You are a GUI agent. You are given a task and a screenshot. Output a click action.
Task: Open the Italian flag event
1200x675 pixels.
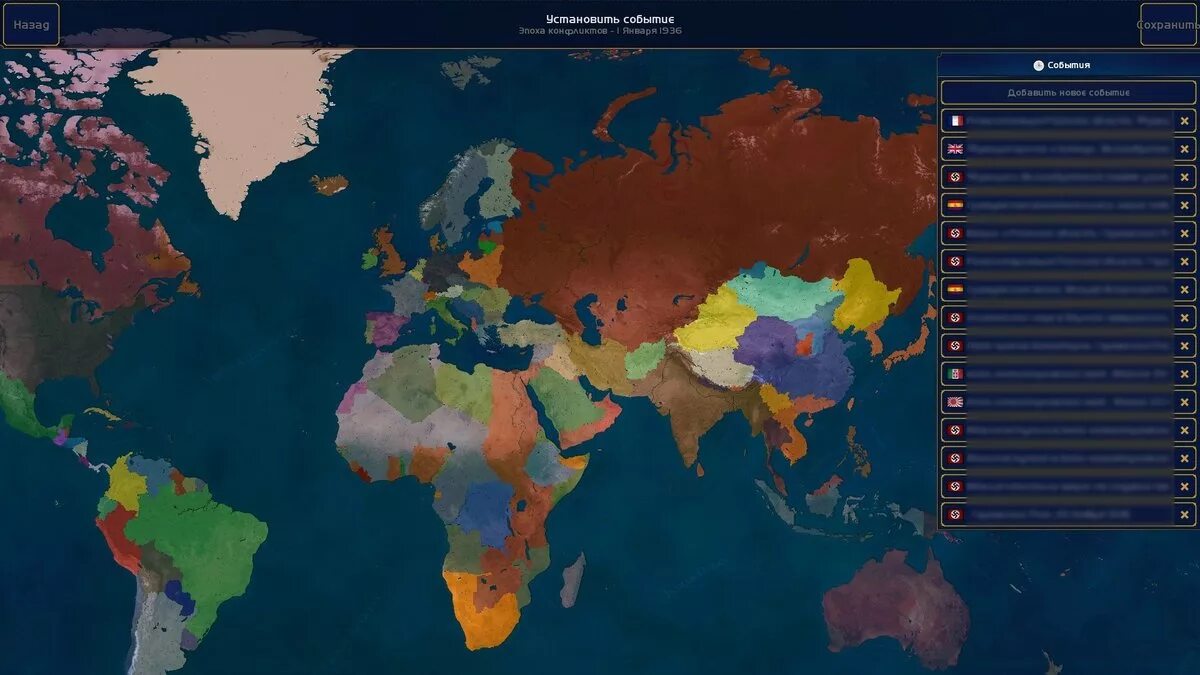coord(1057,374)
